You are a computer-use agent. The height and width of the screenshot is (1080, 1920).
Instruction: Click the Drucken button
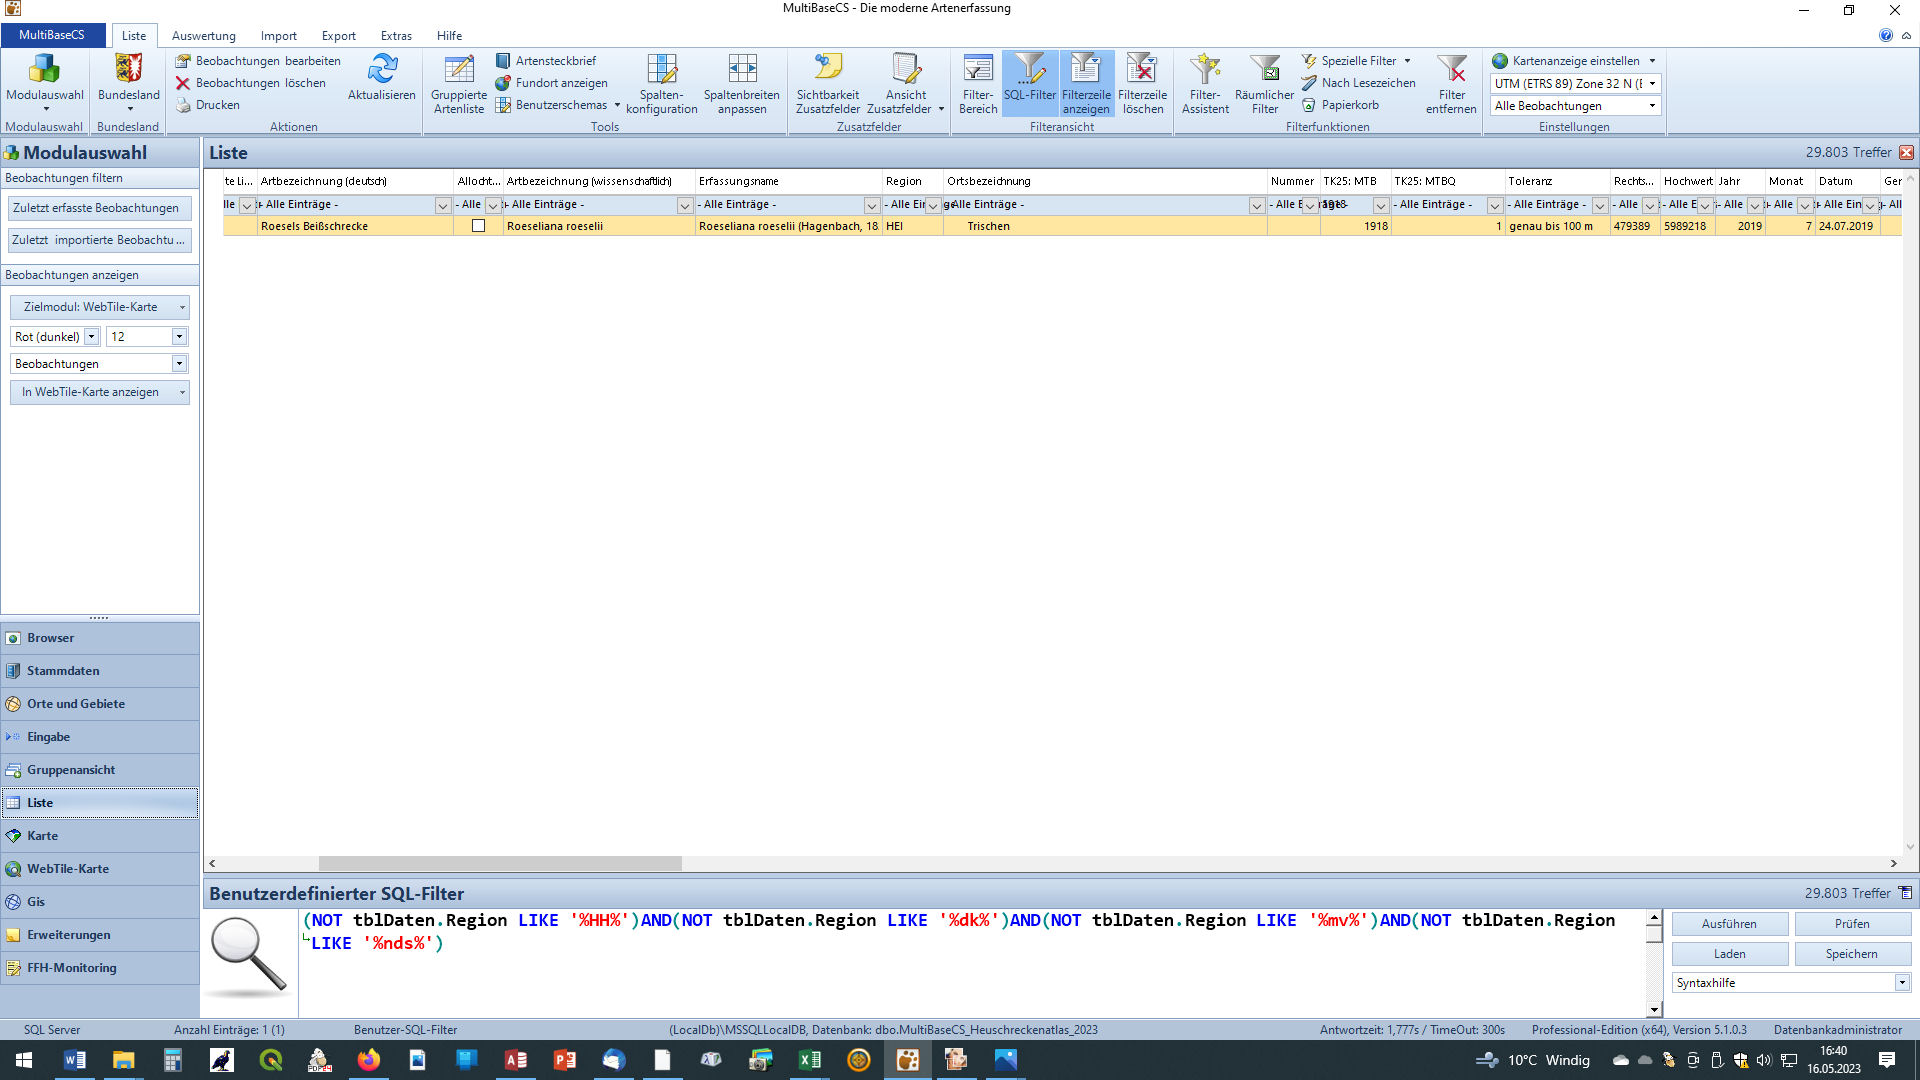coord(208,105)
